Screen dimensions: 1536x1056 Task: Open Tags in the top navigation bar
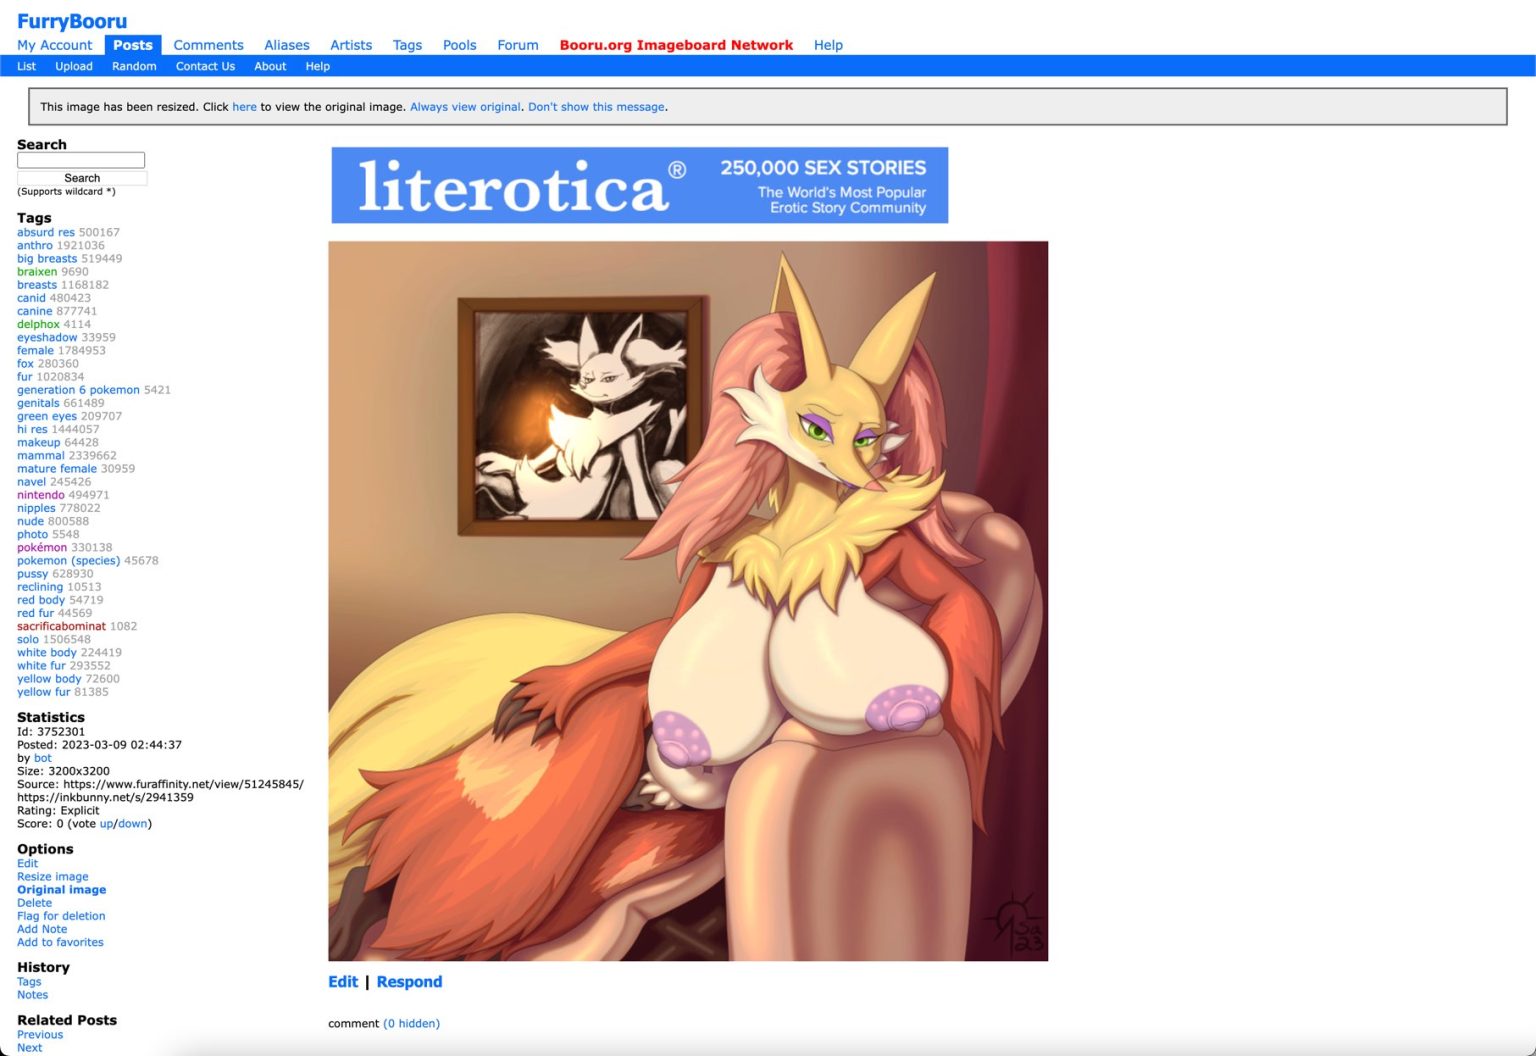(407, 45)
